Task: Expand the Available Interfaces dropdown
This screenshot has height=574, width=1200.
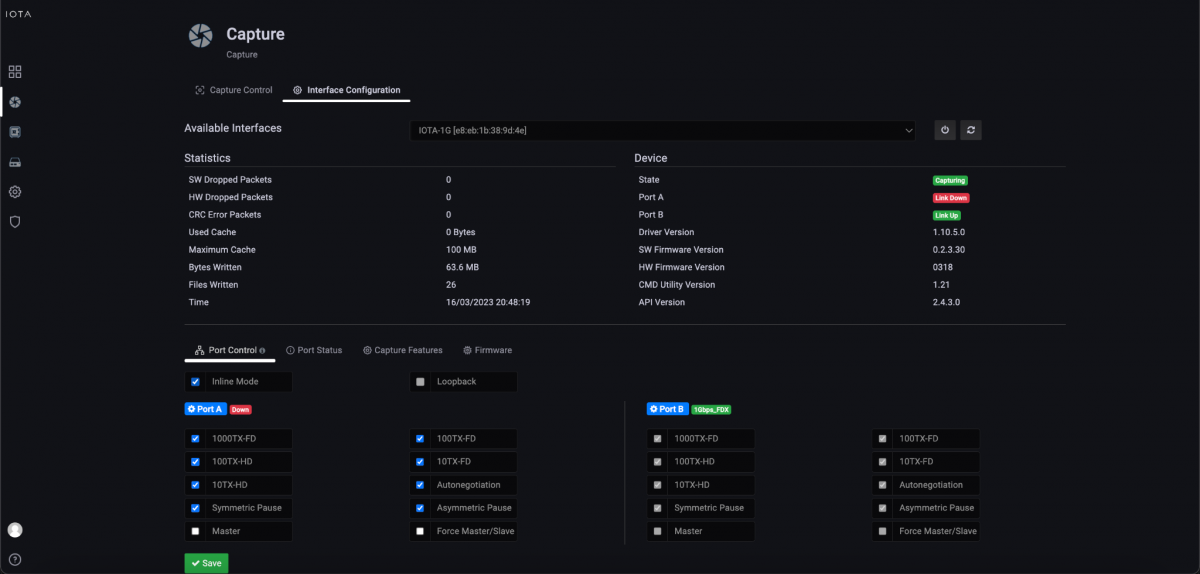Action: coord(663,130)
